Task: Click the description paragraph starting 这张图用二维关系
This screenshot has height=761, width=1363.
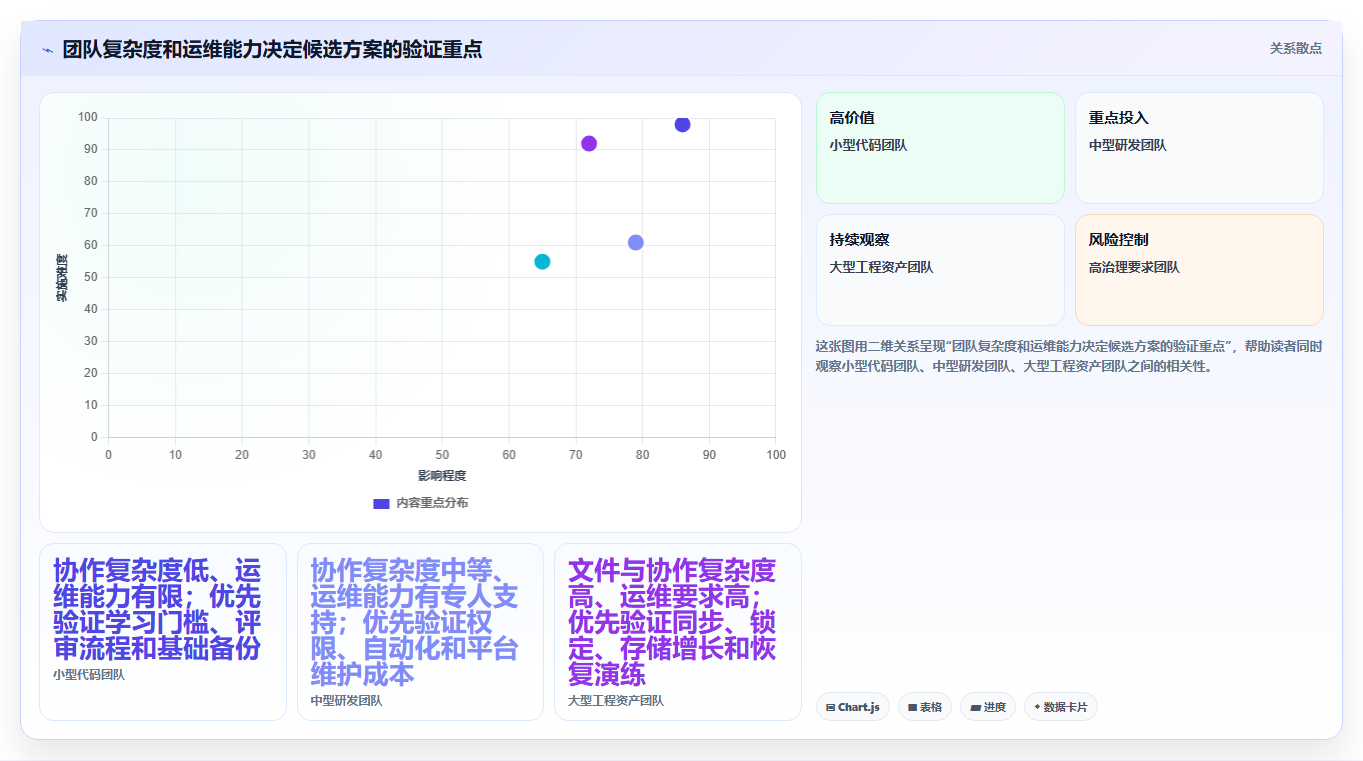Action: coord(1069,356)
